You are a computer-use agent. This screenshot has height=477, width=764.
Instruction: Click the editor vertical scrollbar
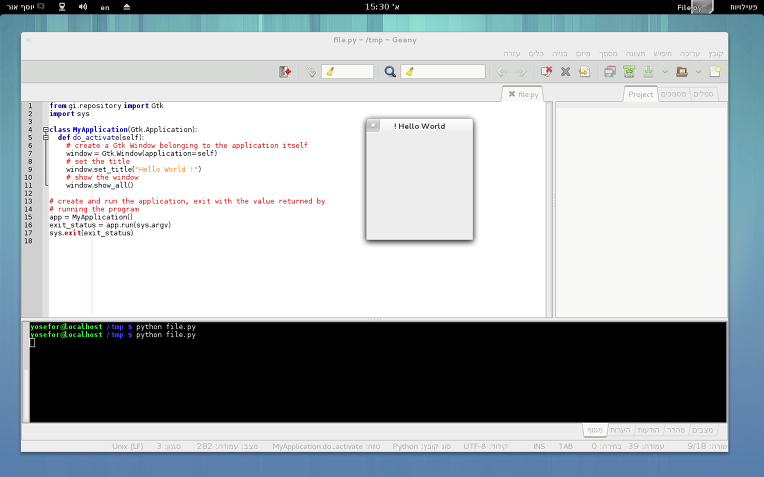[549, 210]
